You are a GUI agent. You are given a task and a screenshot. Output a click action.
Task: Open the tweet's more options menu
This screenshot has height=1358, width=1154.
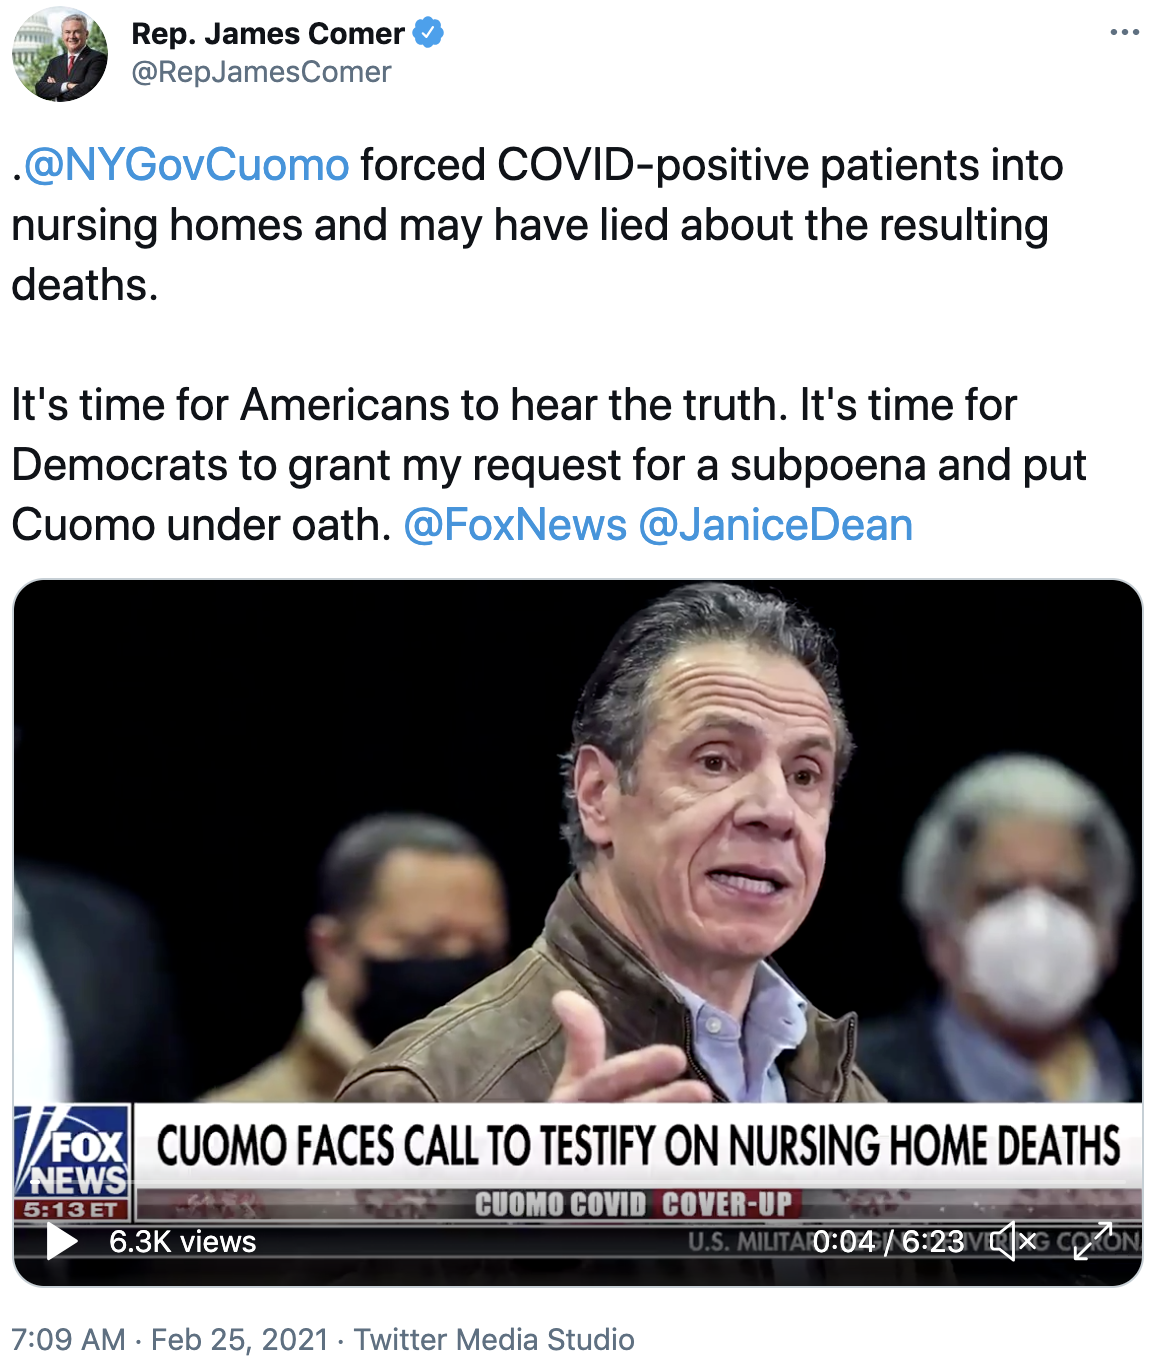click(x=1124, y=33)
